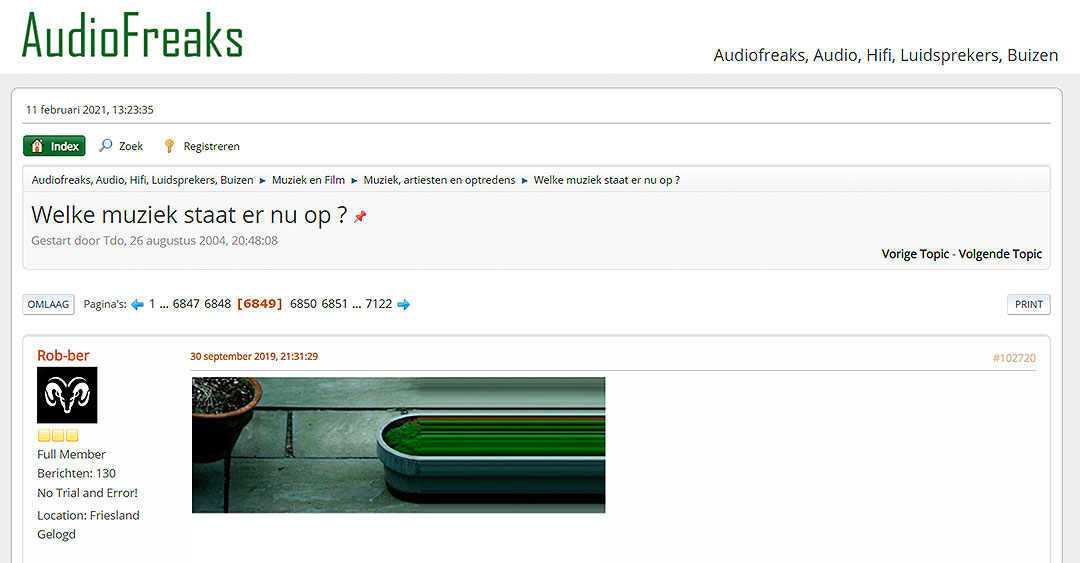
Task: Go to next page with right arrow
Action: (404, 304)
